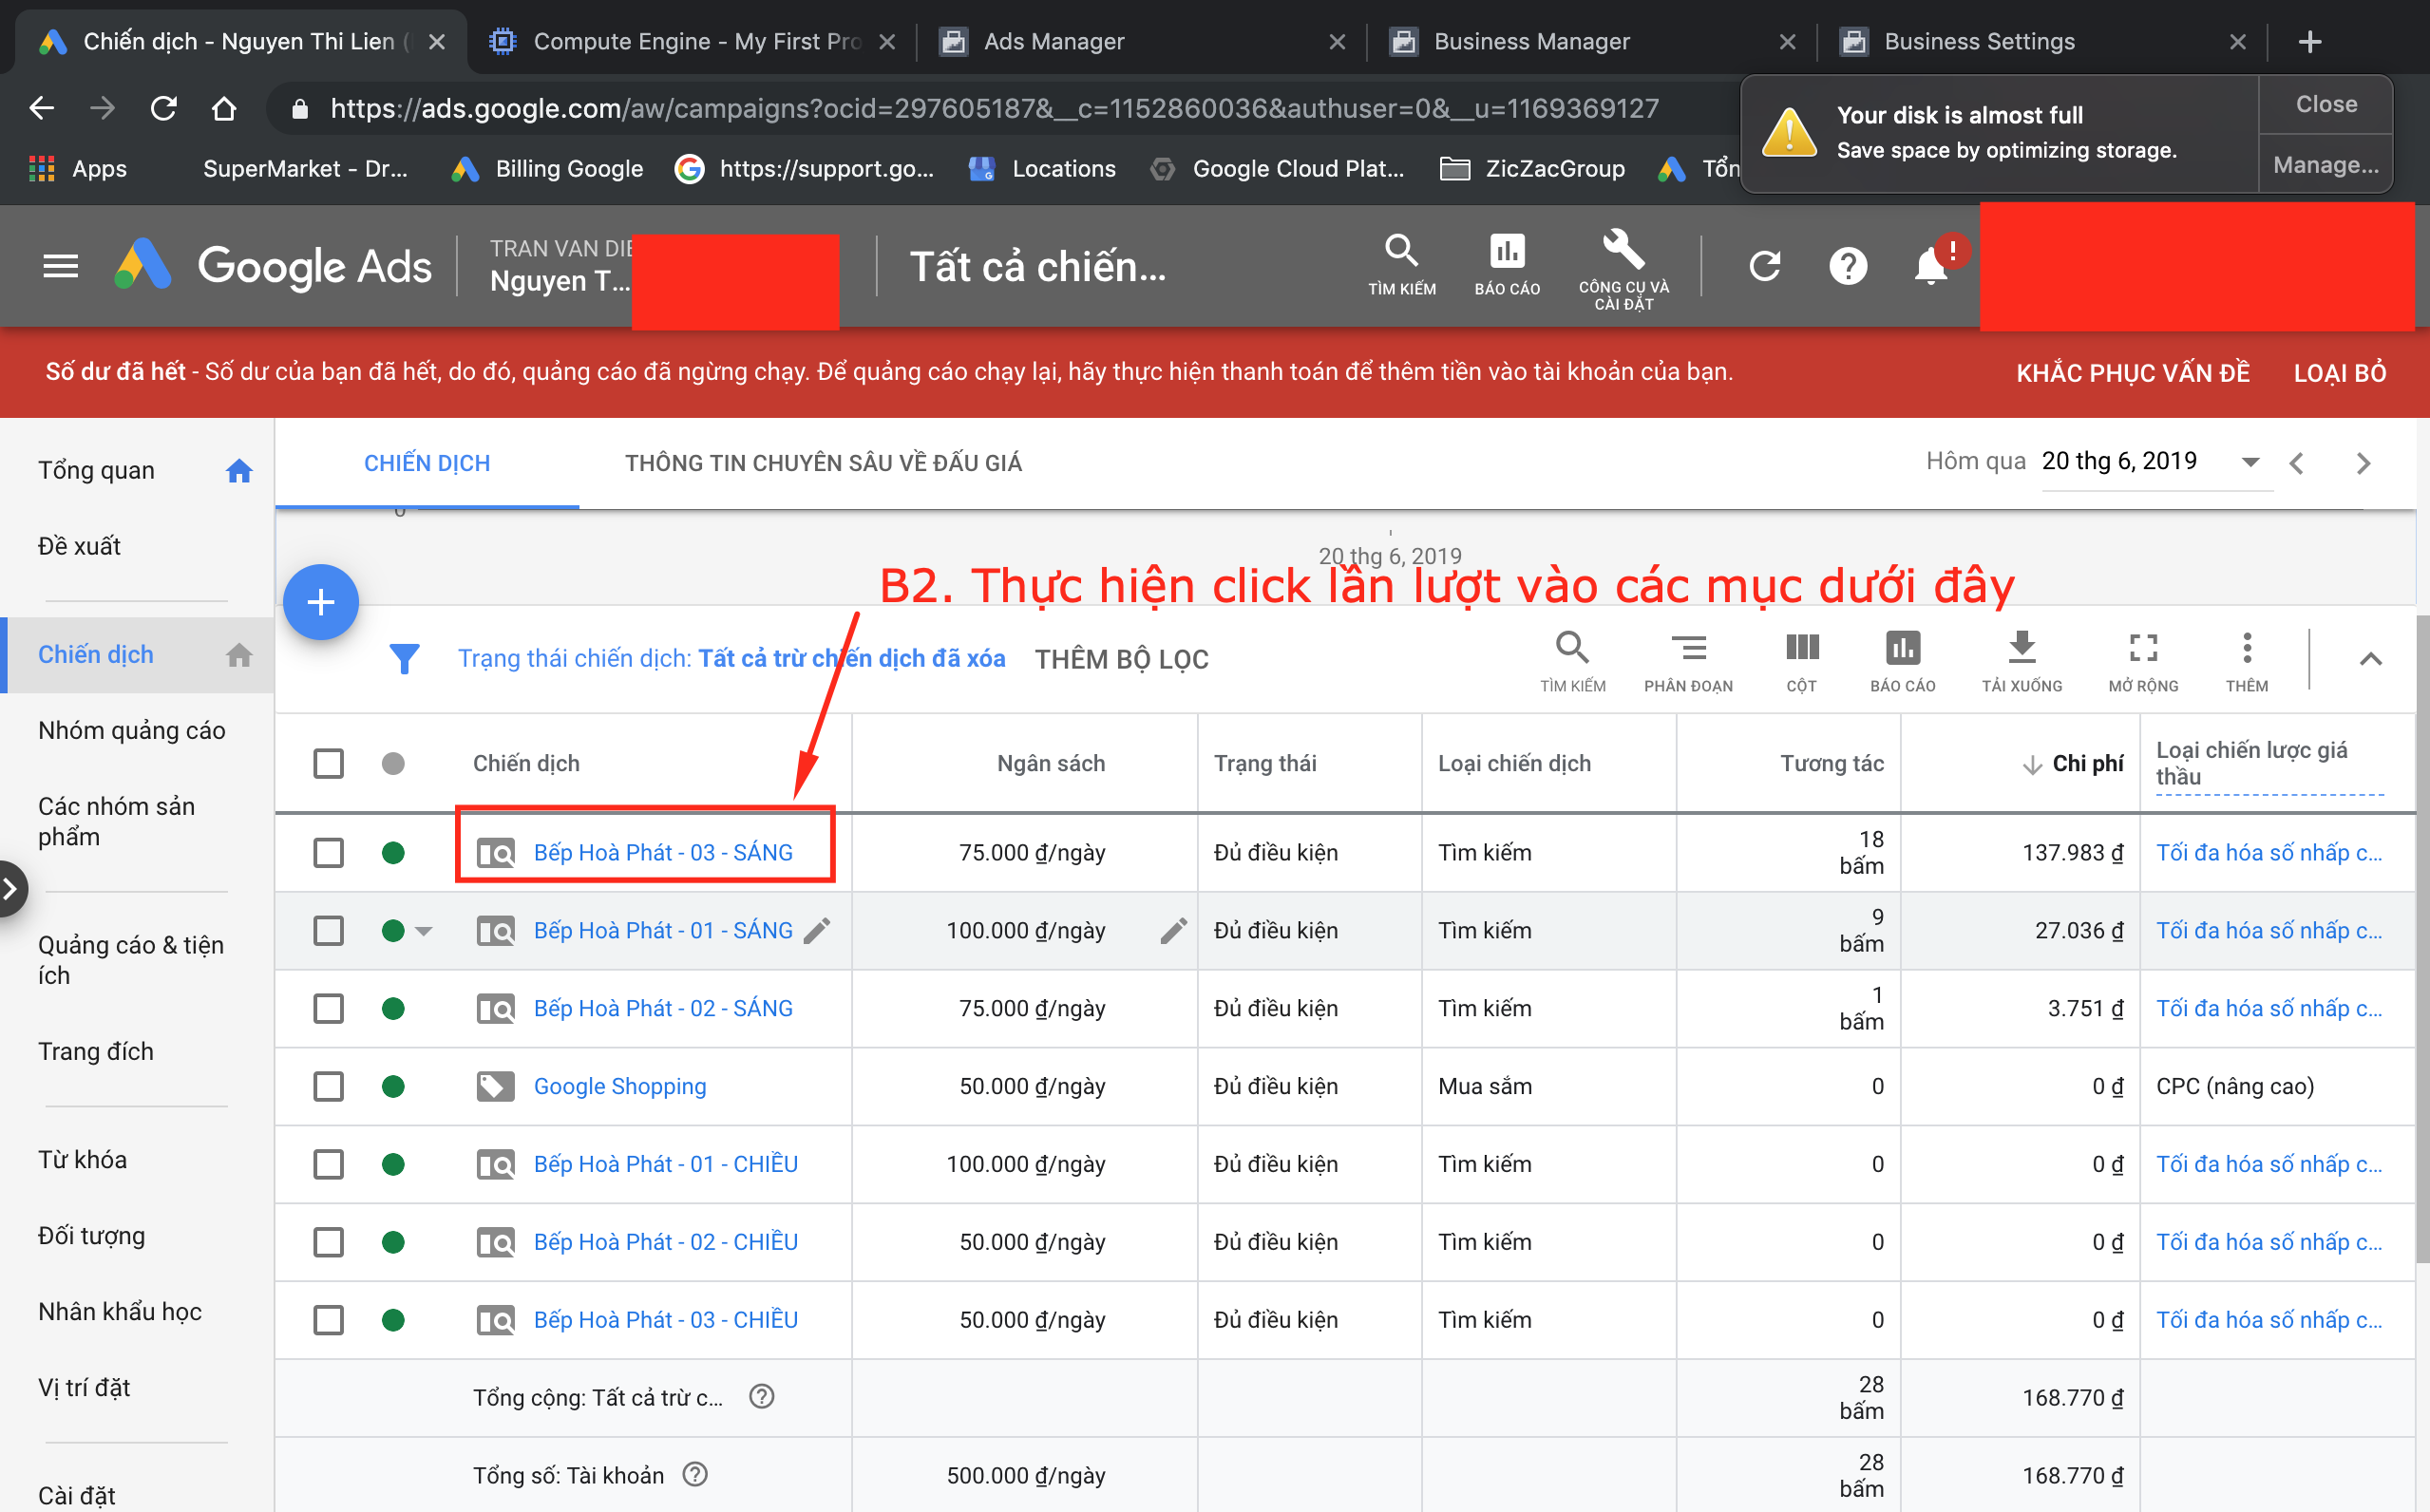Click THÊM BỘ LỌC
This screenshot has height=1512, width=2430.
pyautogui.click(x=1121, y=659)
